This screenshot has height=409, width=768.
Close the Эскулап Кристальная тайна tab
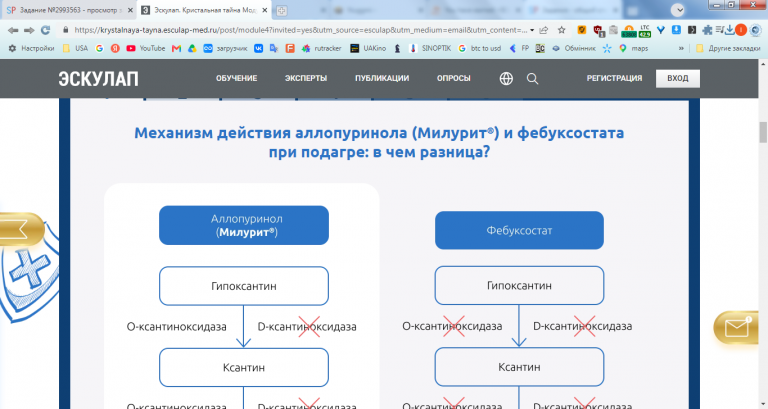coord(264,10)
